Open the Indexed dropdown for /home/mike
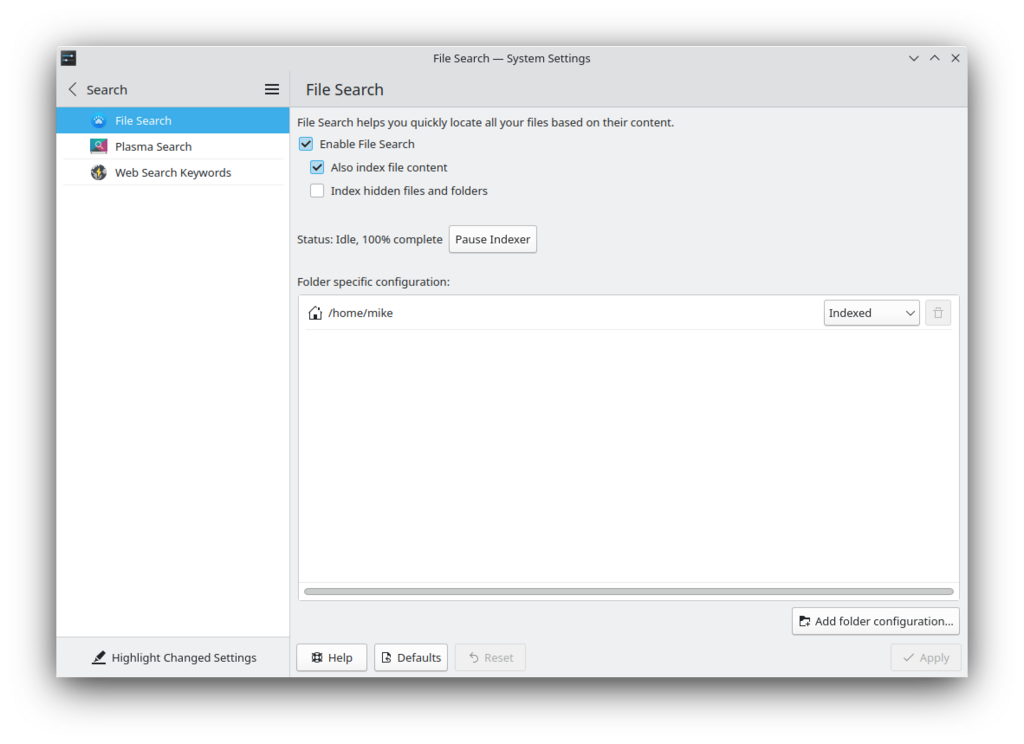Viewport: 1024px width, 744px height. [x=871, y=313]
